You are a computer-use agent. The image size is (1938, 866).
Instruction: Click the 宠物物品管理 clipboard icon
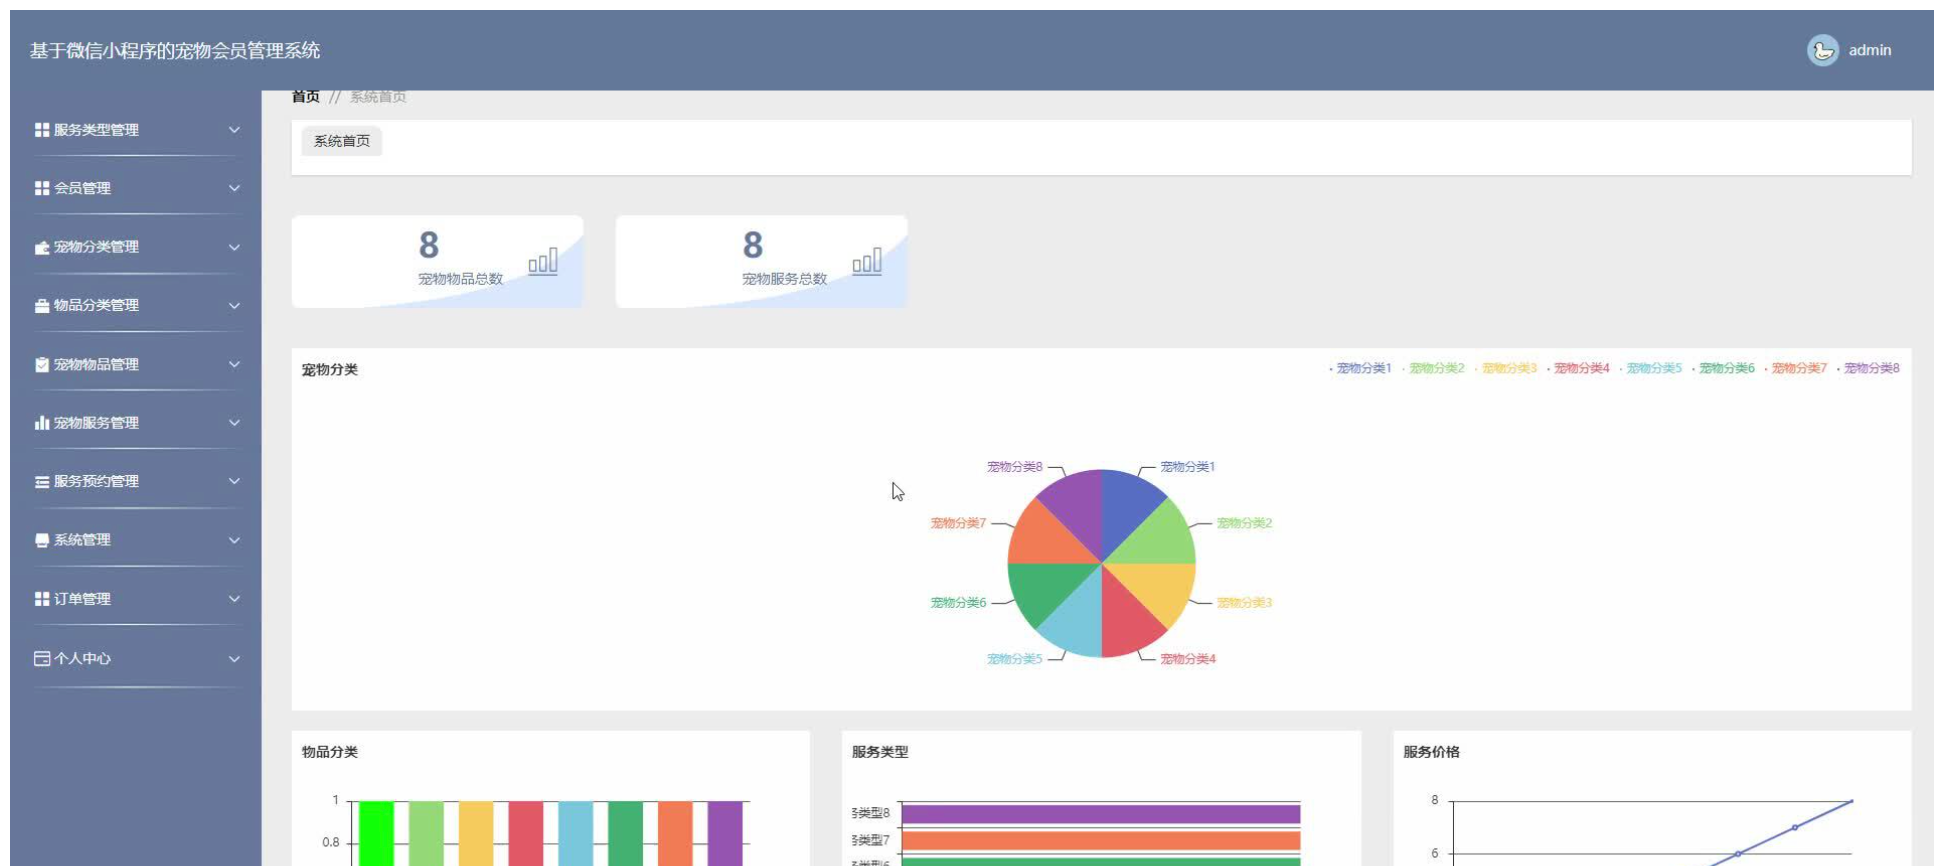pos(42,364)
